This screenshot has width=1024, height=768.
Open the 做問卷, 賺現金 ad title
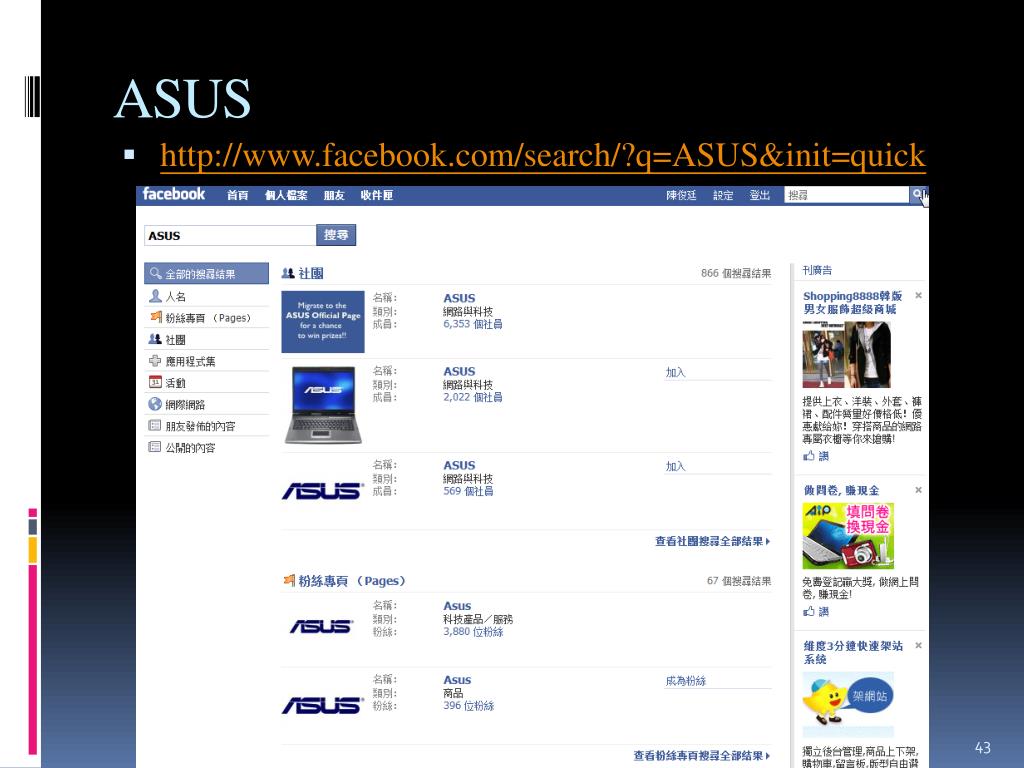click(841, 490)
